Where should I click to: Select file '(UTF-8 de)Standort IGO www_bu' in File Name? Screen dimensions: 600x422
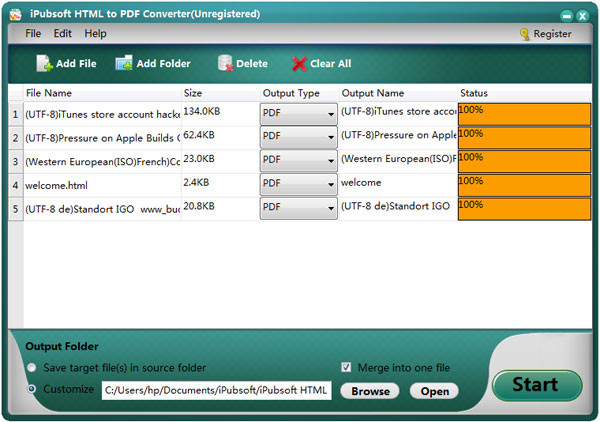click(102, 209)
